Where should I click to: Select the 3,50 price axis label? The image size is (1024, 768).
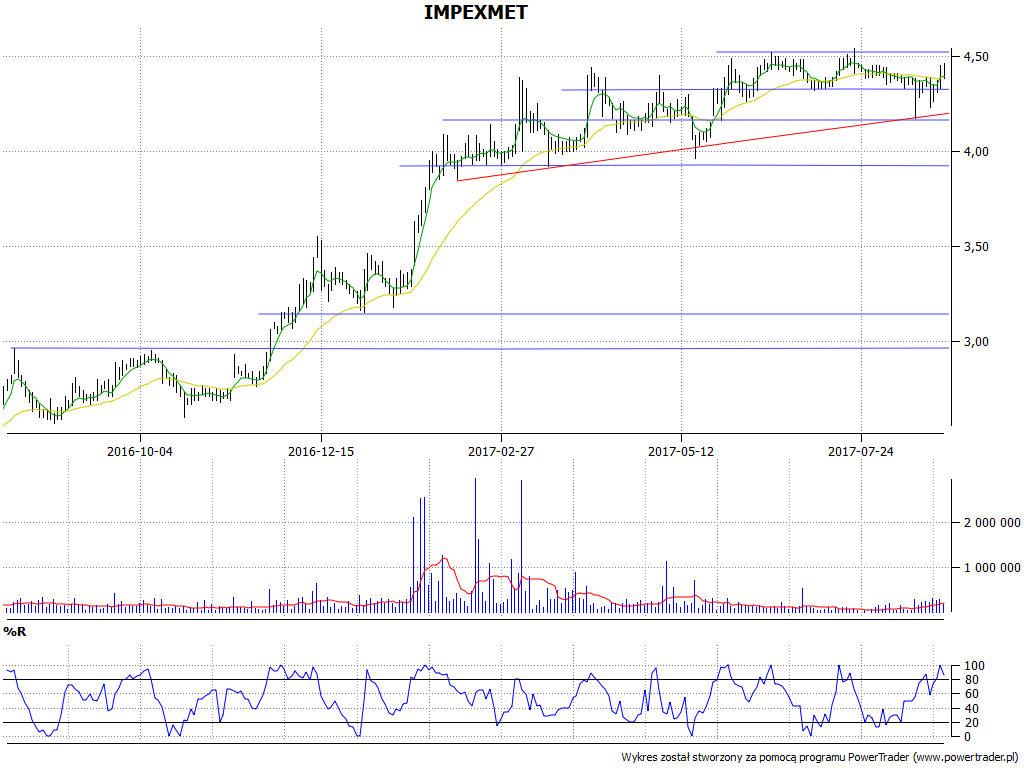pyautogui.click(x=976, y=247)
